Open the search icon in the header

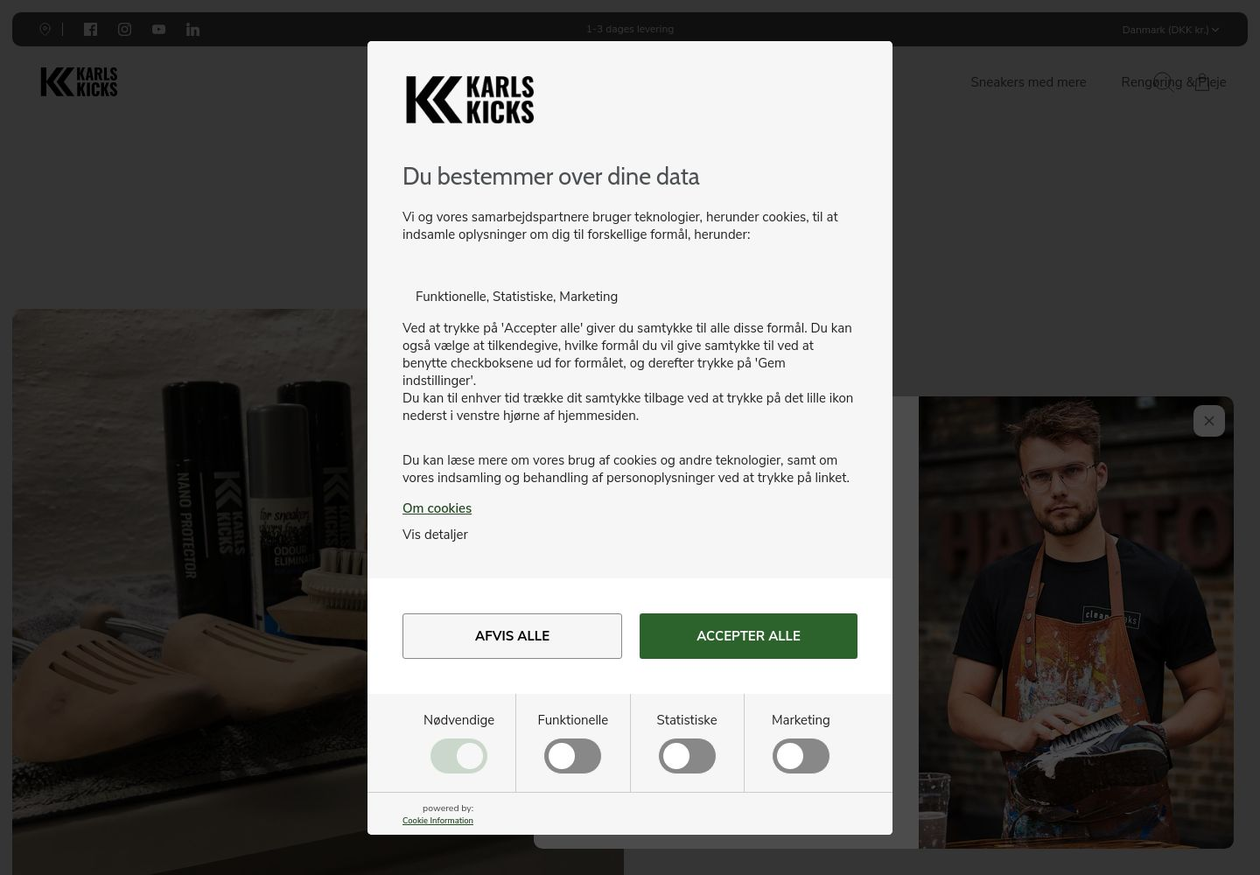pos(1162,81)
